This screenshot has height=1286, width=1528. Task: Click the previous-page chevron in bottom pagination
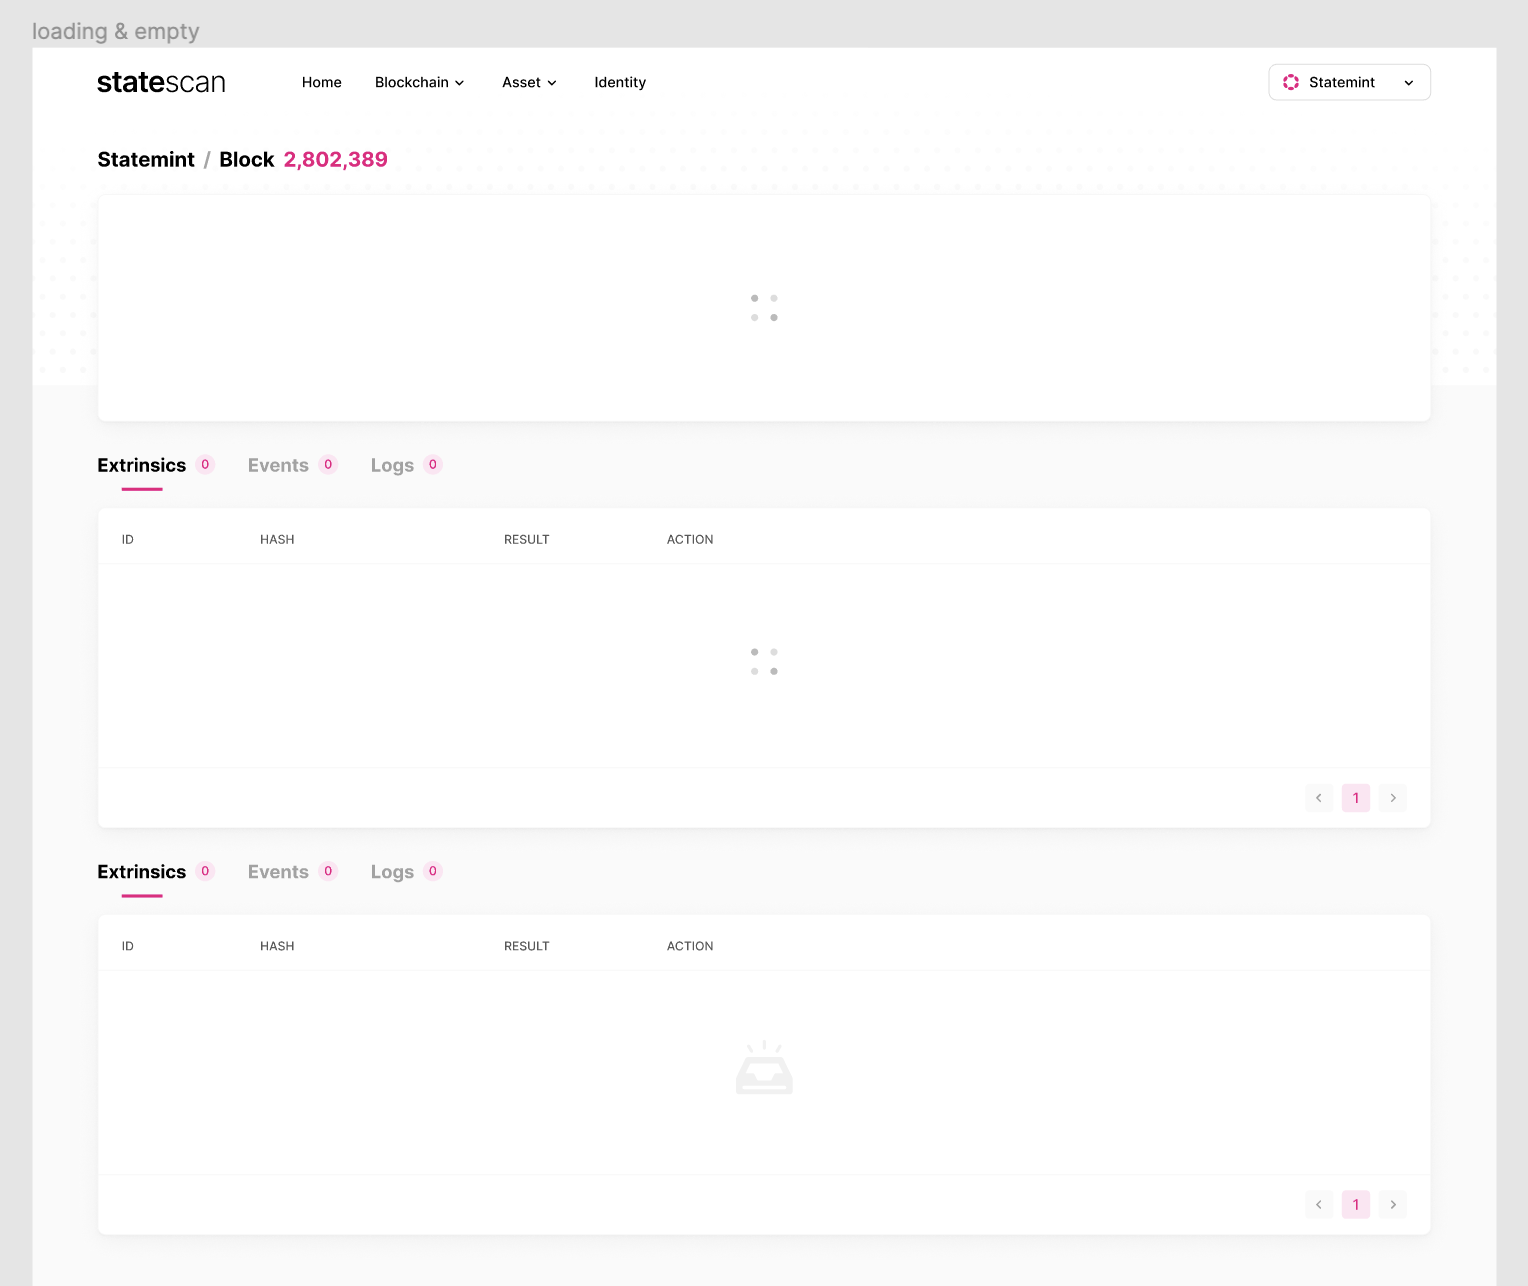[1318, 1204]
